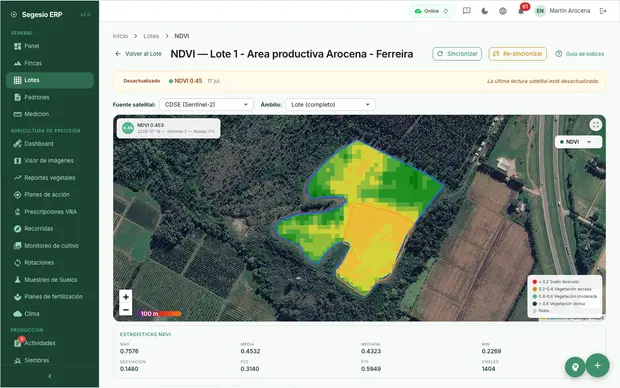
Task: Zoom out the map with minus button
Action: pyautogui.click(x=126, y=309)
